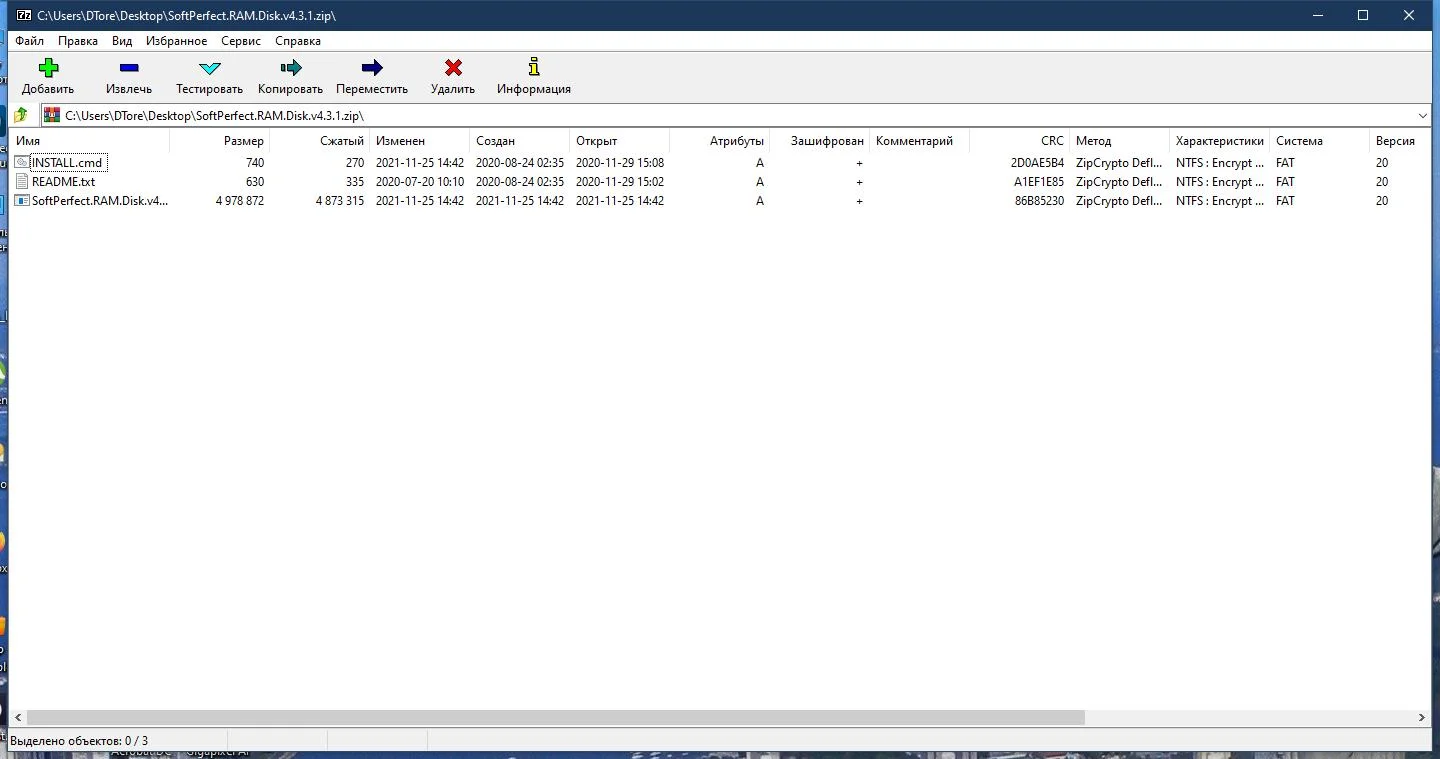Screen dimensions: 1440x759
Task: Click the Переместить arrow icon
Action: point(372,68)
